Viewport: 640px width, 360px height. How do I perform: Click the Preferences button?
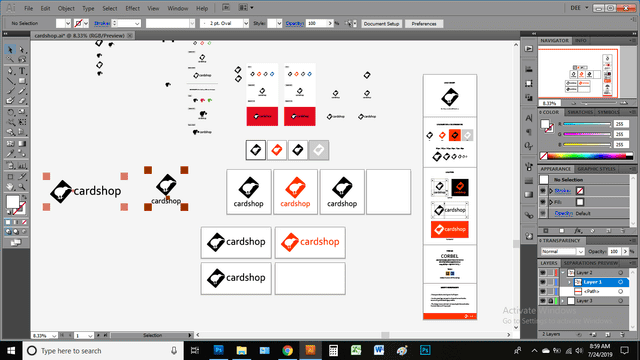(424, 24)
